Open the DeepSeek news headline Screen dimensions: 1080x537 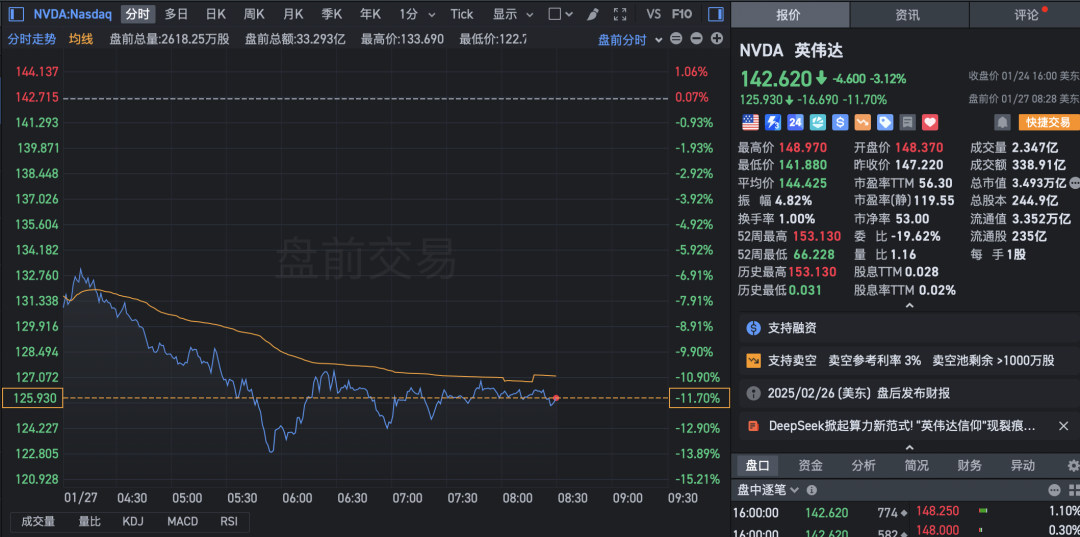pos(902,426)
